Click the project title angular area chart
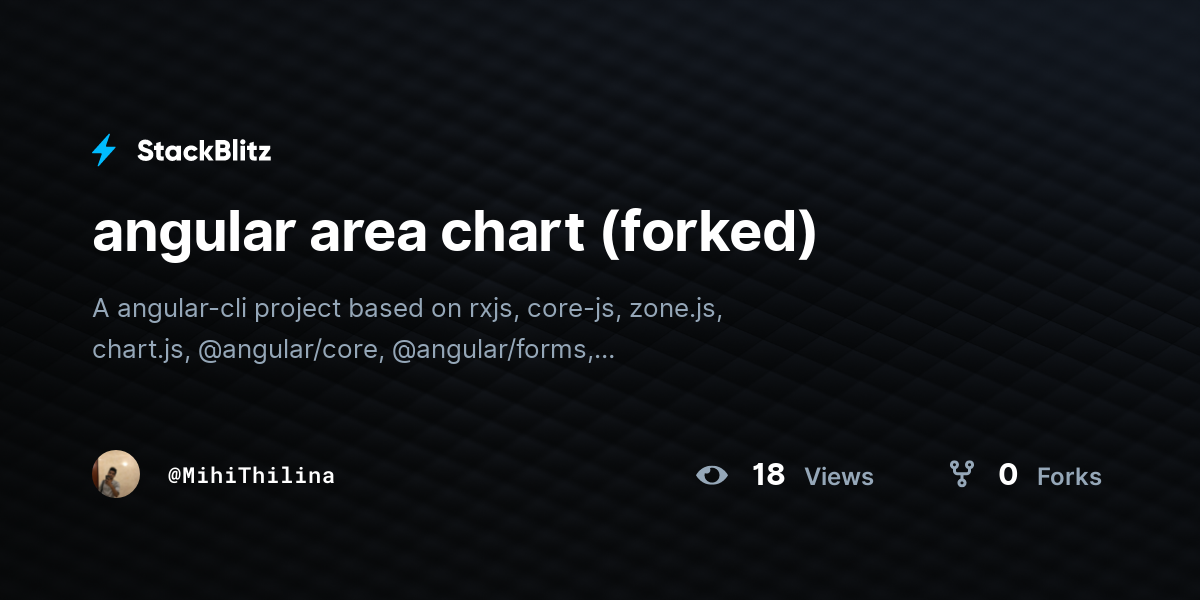The height and width of the screenshot is (600, 1200). (x=338, y=234)
